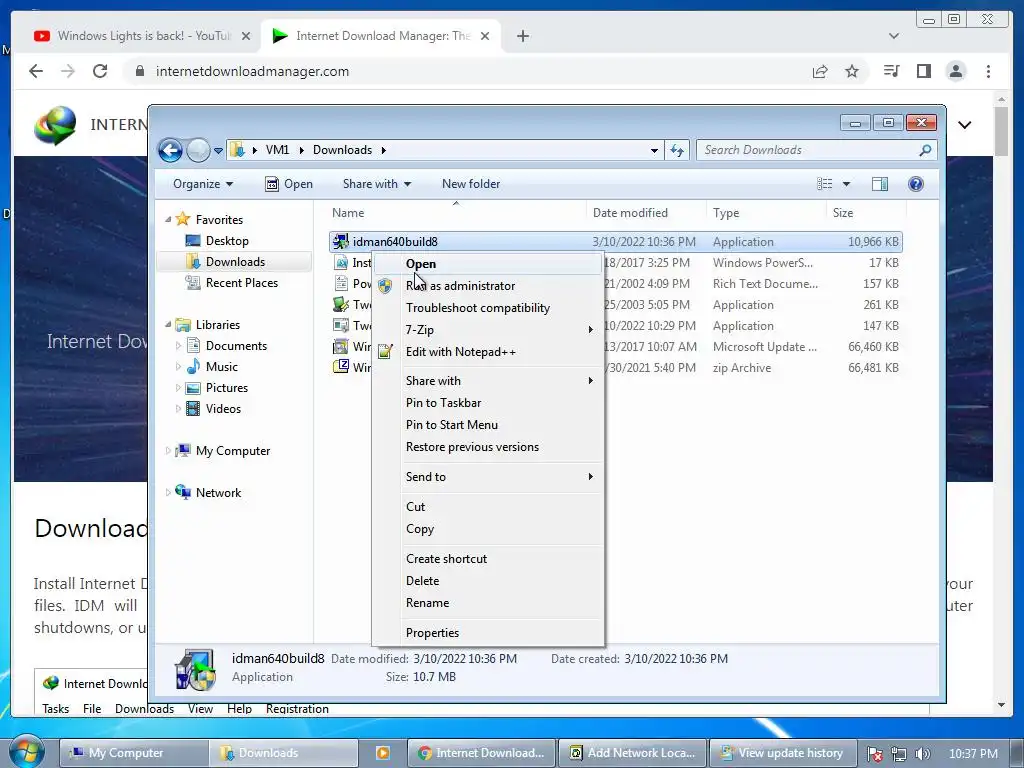Click Favorites star icon
The width and height of the screenshot is (1024, 768).
[x=183, y=219]
